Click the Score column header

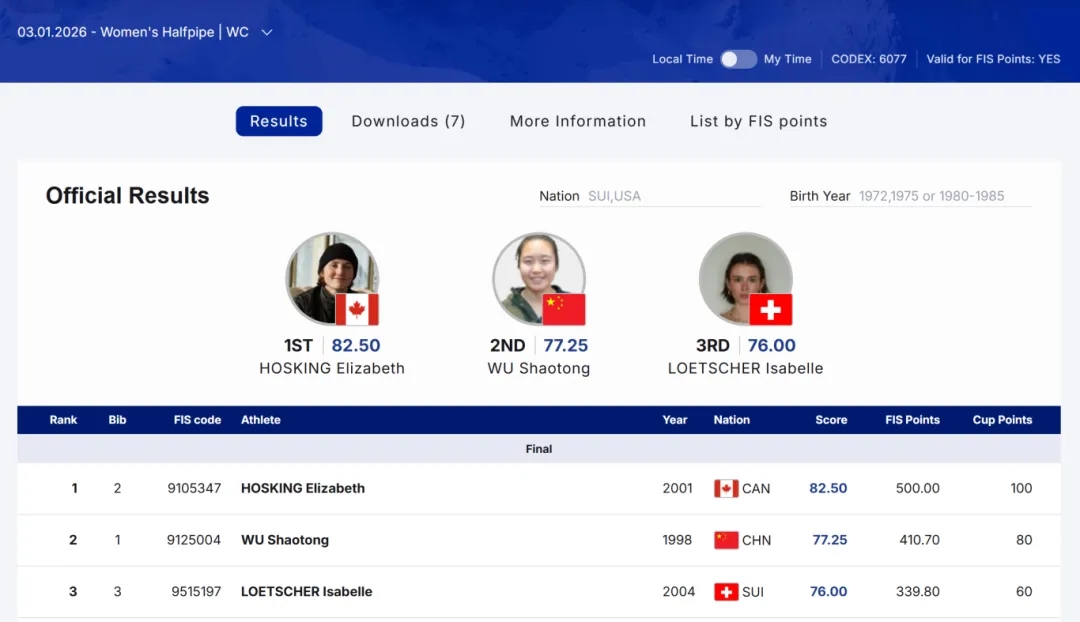click(830, 420)
